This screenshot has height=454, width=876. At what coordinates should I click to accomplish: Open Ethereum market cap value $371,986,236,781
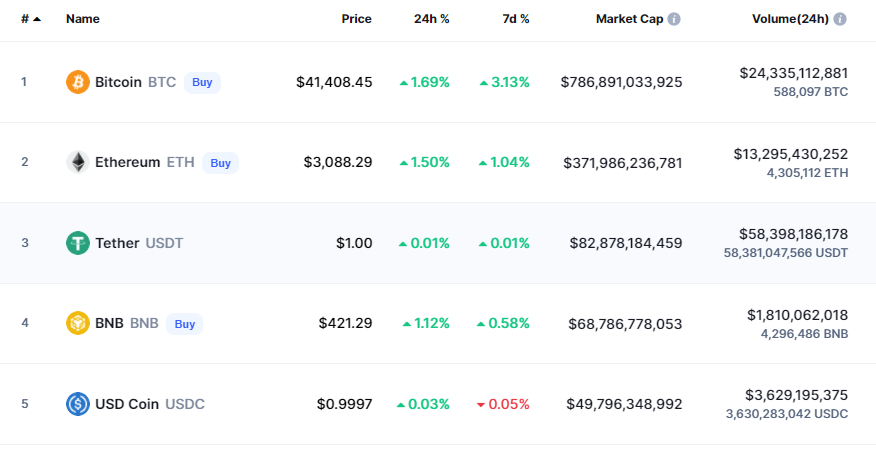point(622,163)
